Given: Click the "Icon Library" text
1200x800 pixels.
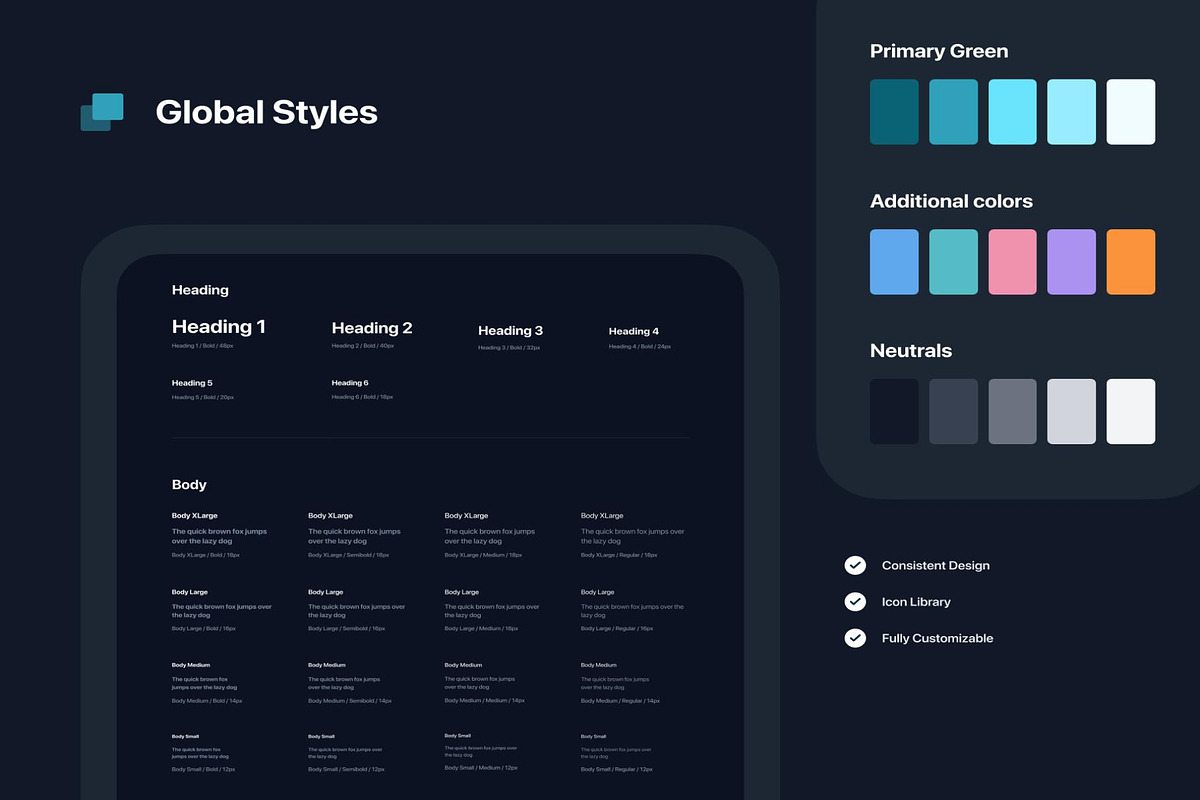Looking at the screenshot, I should coord(916,602).
